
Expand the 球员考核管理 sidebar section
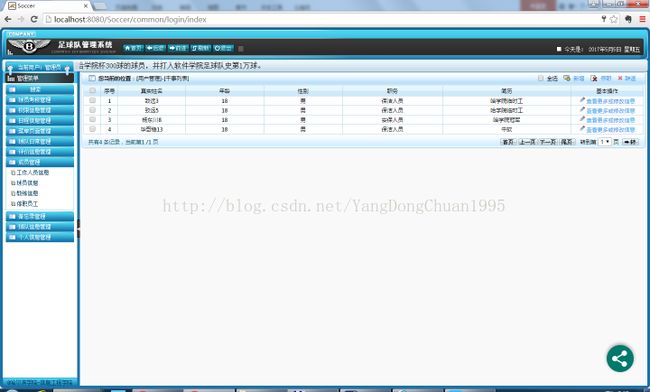(x=40, y=100)
